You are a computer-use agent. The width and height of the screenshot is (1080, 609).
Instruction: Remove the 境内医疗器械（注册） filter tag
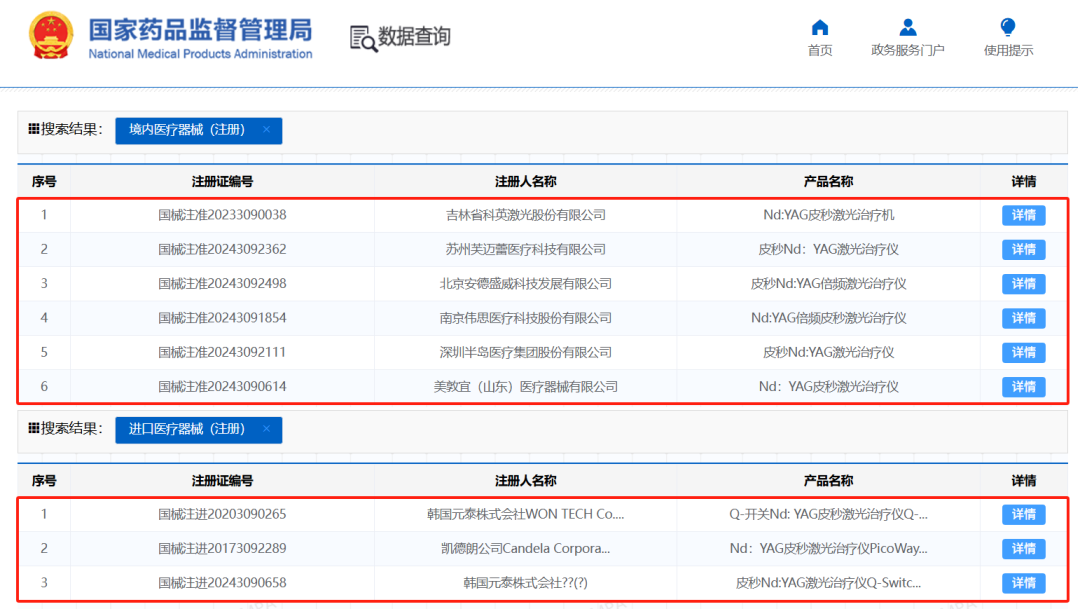coord(267,130)
